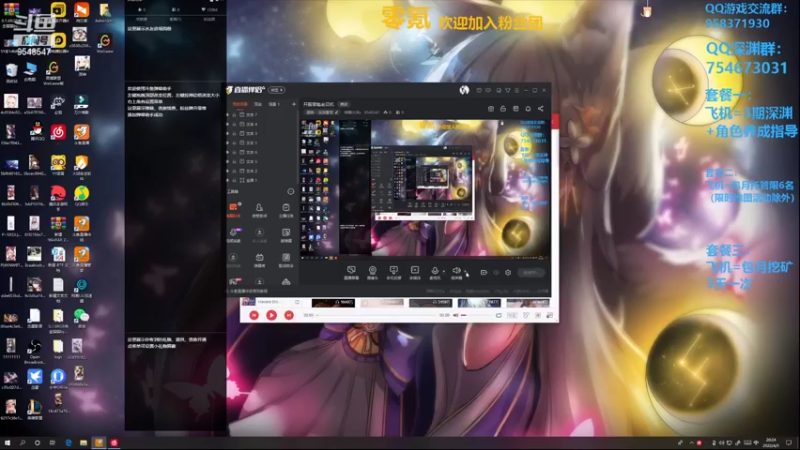Open File Explorer from the taskbar
This screenshot has height=450, width=800.
(83, 442)
